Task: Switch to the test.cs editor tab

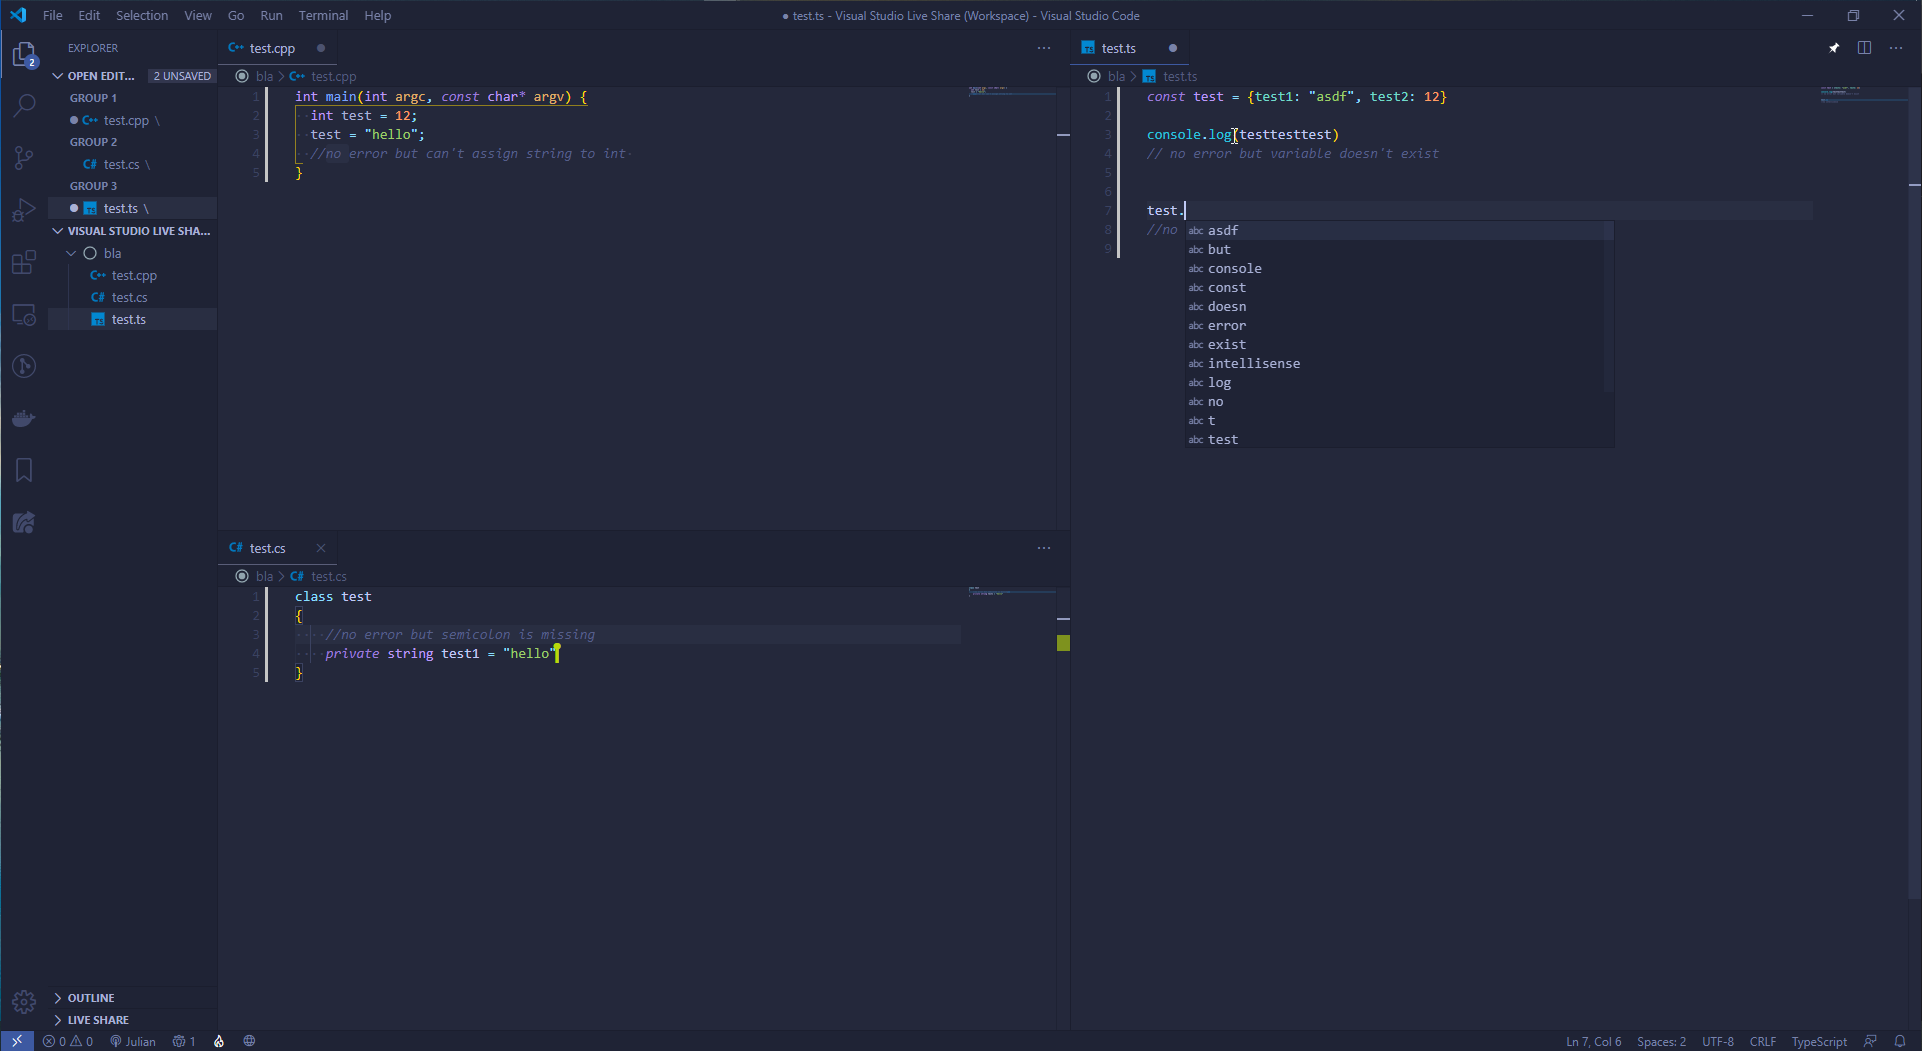Action: point(267,547)
